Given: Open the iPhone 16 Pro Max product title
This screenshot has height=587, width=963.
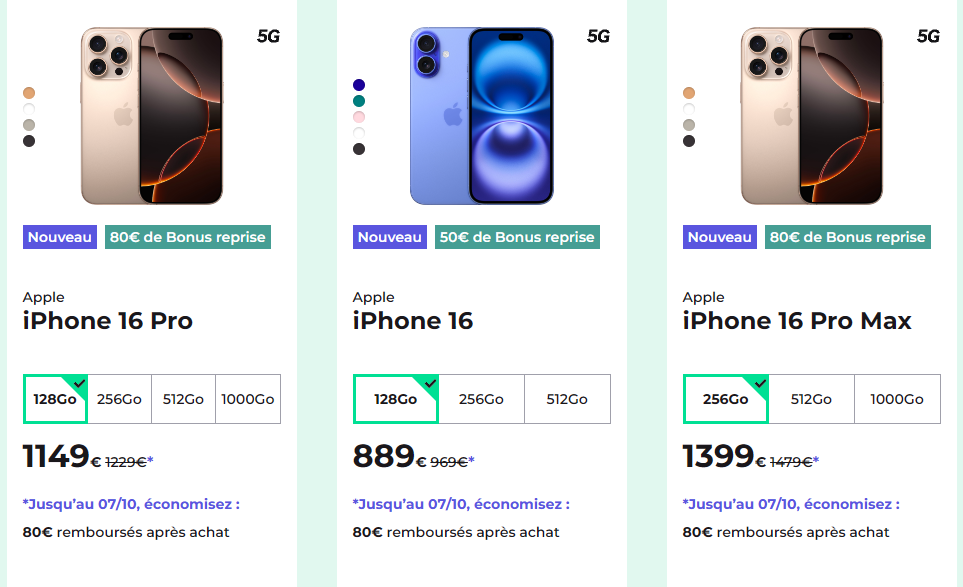Looking at the screenshot, I should [x=797, y=321].
